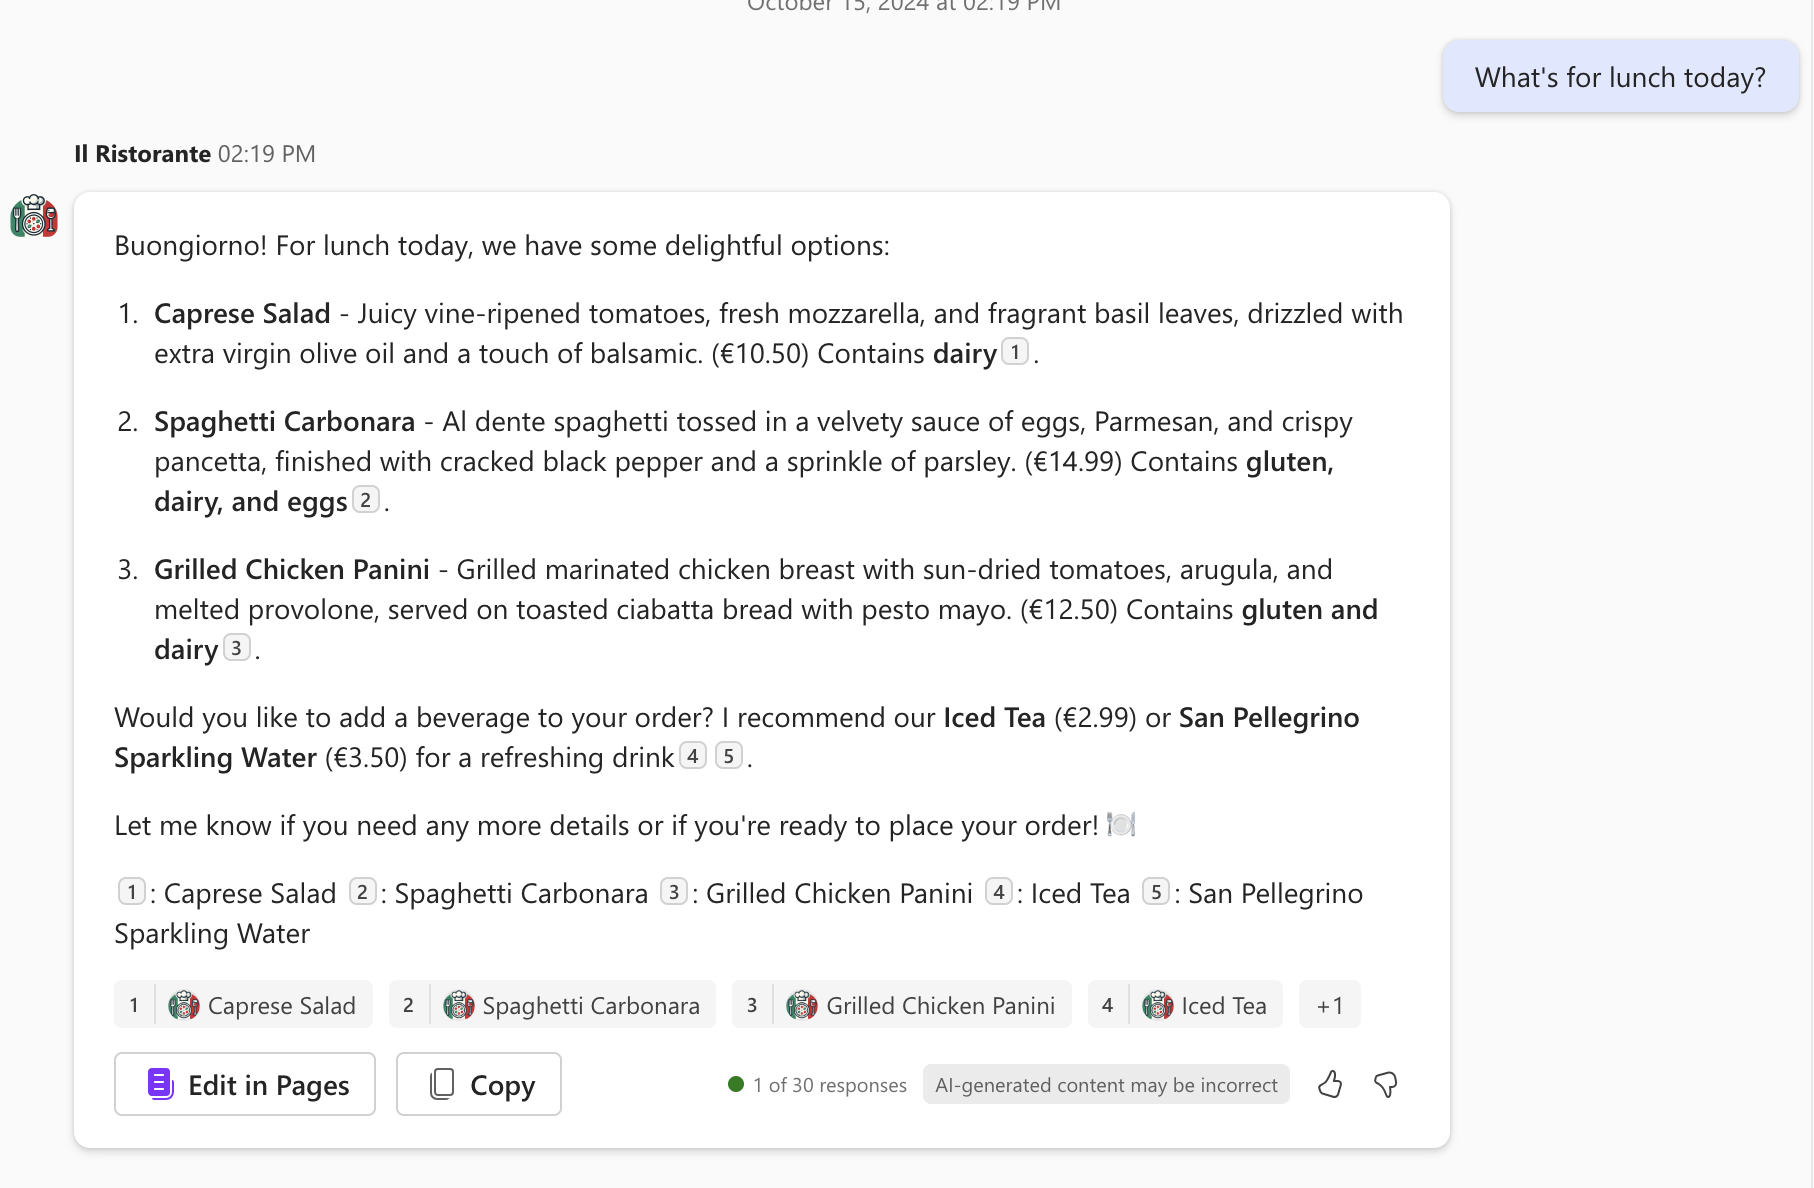The height and width of the screenshot is (1188, 1814).
Task: Expand the +1 hidden references chip
Action: pyautogui.click(x=1329, y=1005)
